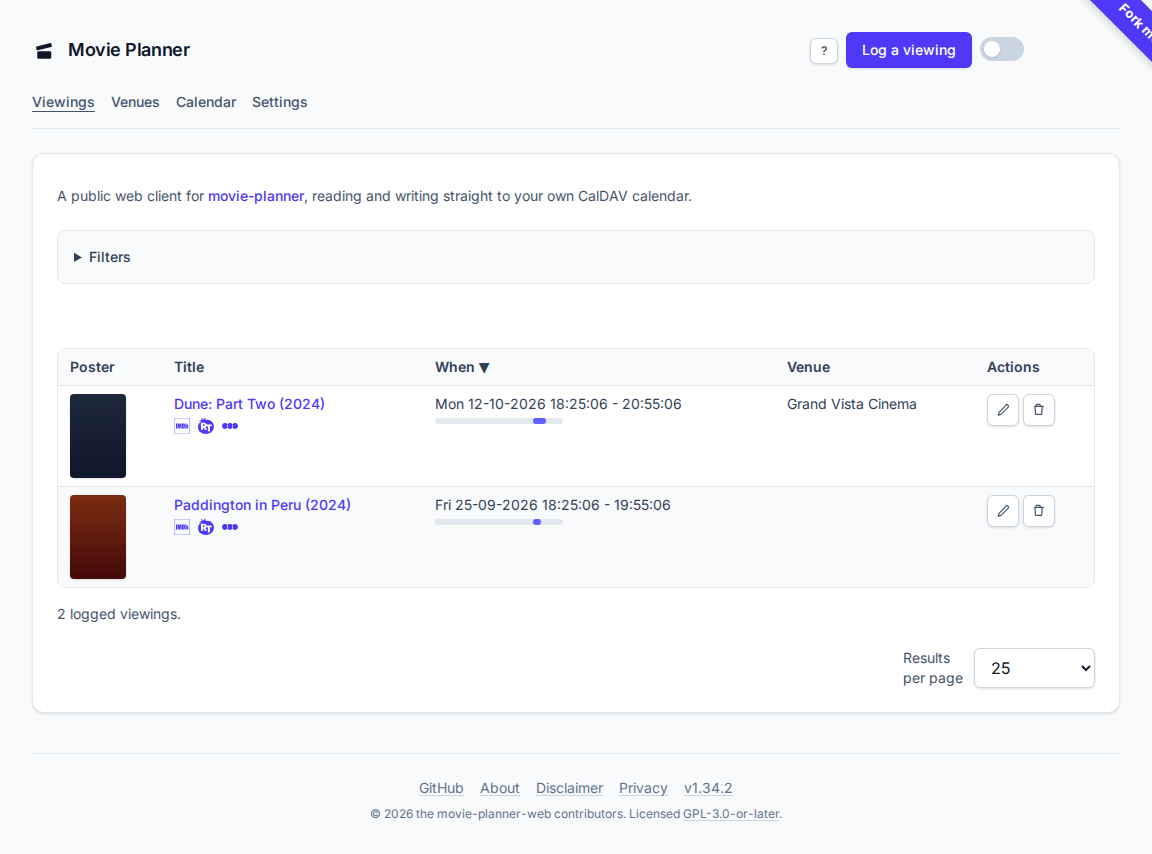The image size is (1152, 854).
Task: Open the v1.34.2 version link
Action: [708, 788]
